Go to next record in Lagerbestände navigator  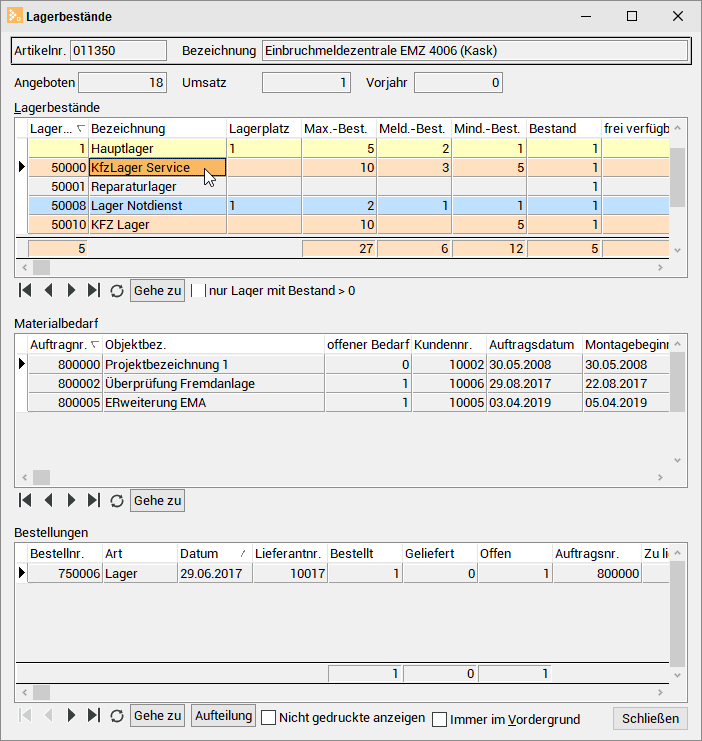(x=71, y=290)
